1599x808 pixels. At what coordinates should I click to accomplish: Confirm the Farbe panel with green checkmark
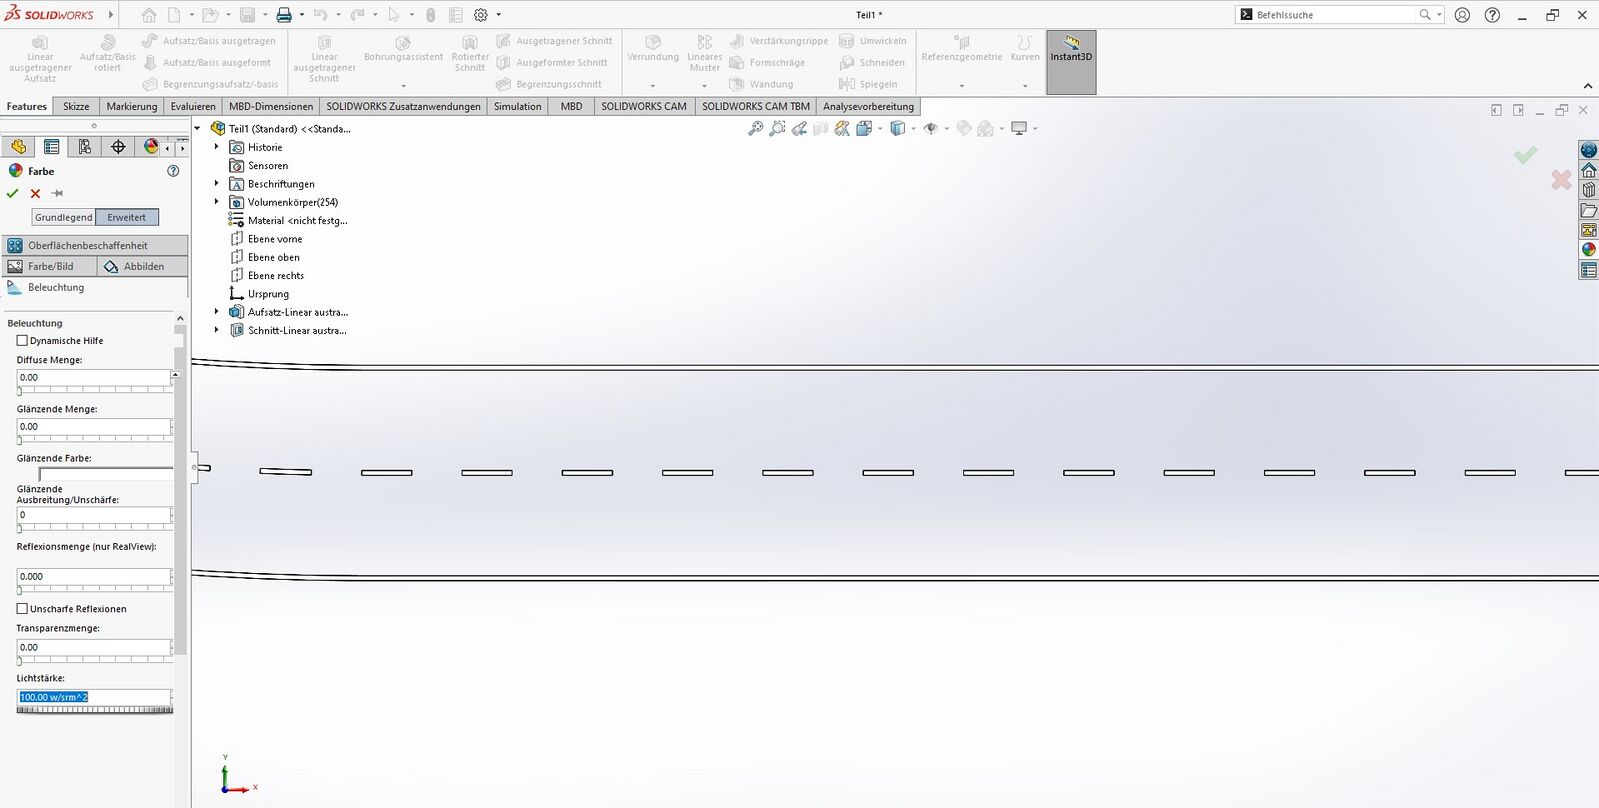(x=12, y=194)
